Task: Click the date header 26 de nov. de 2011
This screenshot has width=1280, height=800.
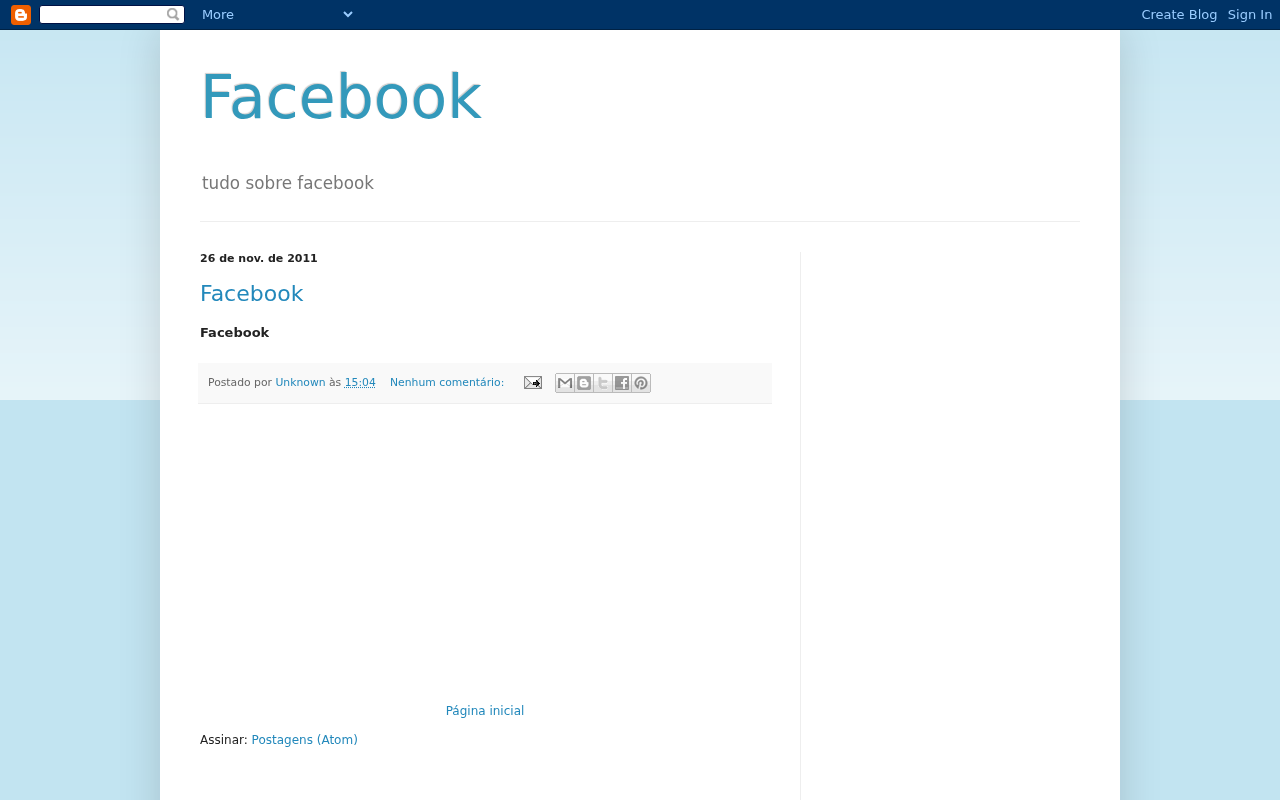Action: coord(259,258)
